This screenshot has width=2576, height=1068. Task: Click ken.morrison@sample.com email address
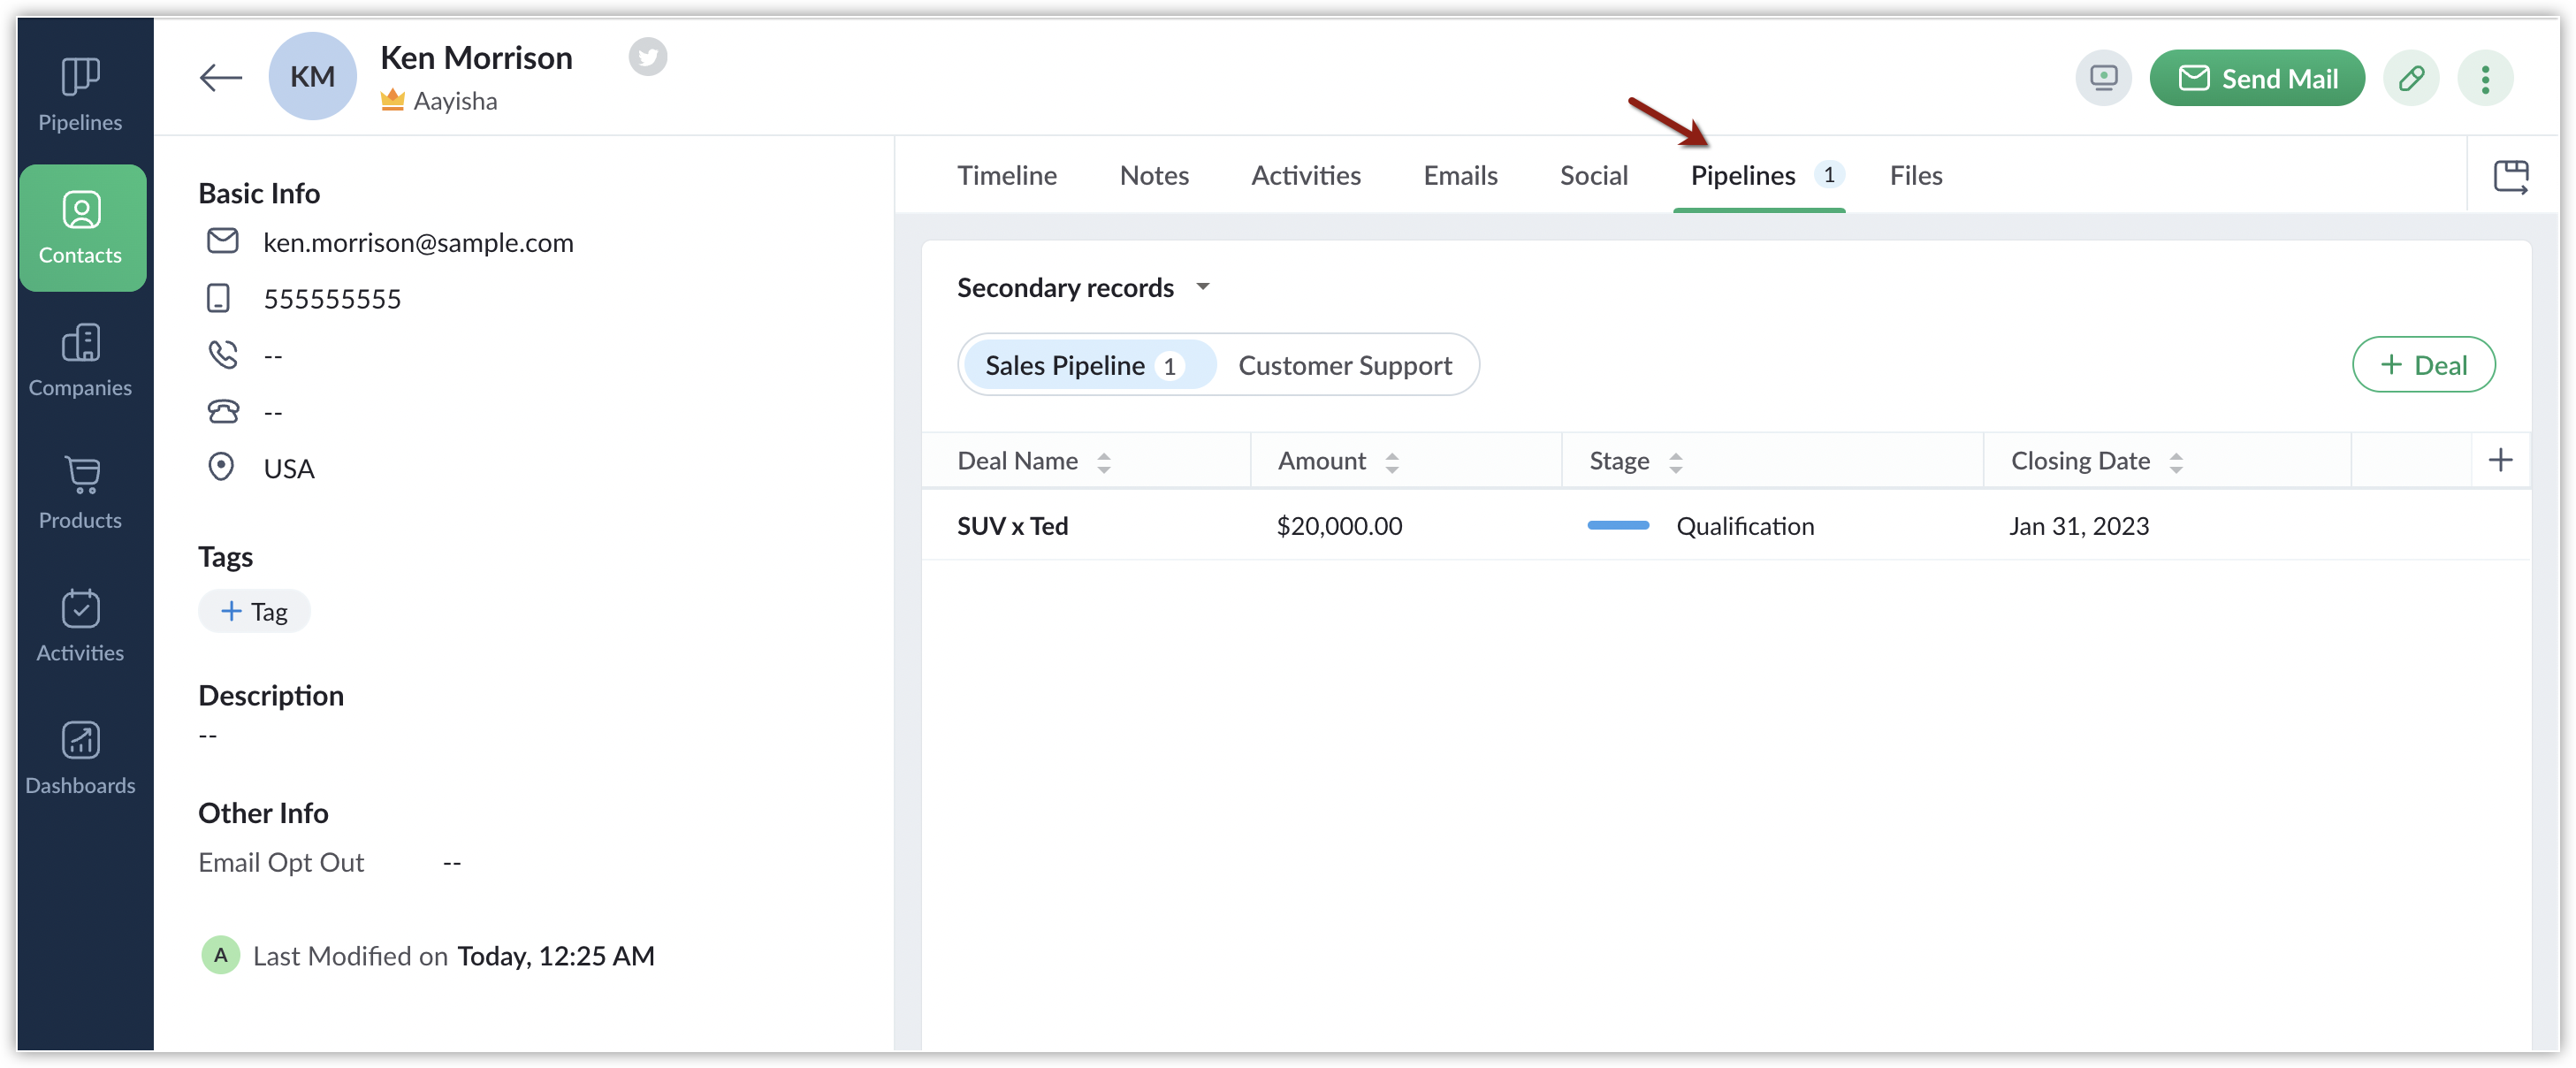click(418, 243)
